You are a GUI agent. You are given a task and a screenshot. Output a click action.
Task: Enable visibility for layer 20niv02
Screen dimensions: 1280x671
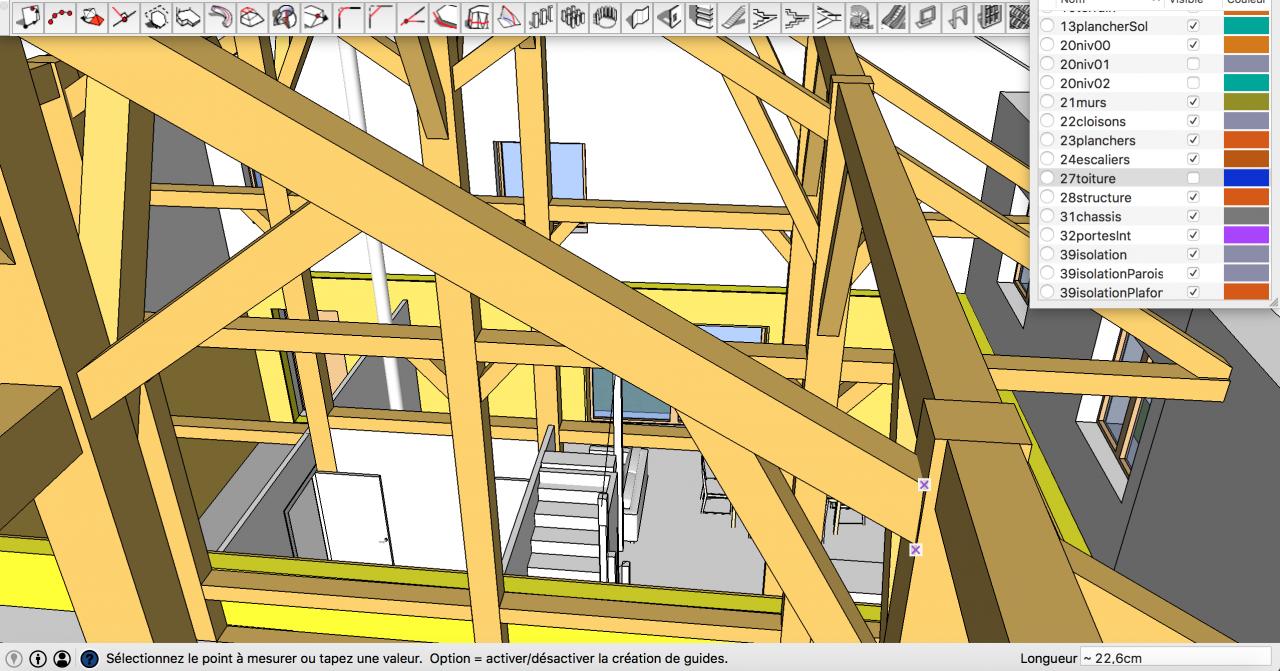pyautogui.click(x=1193, y=83)
